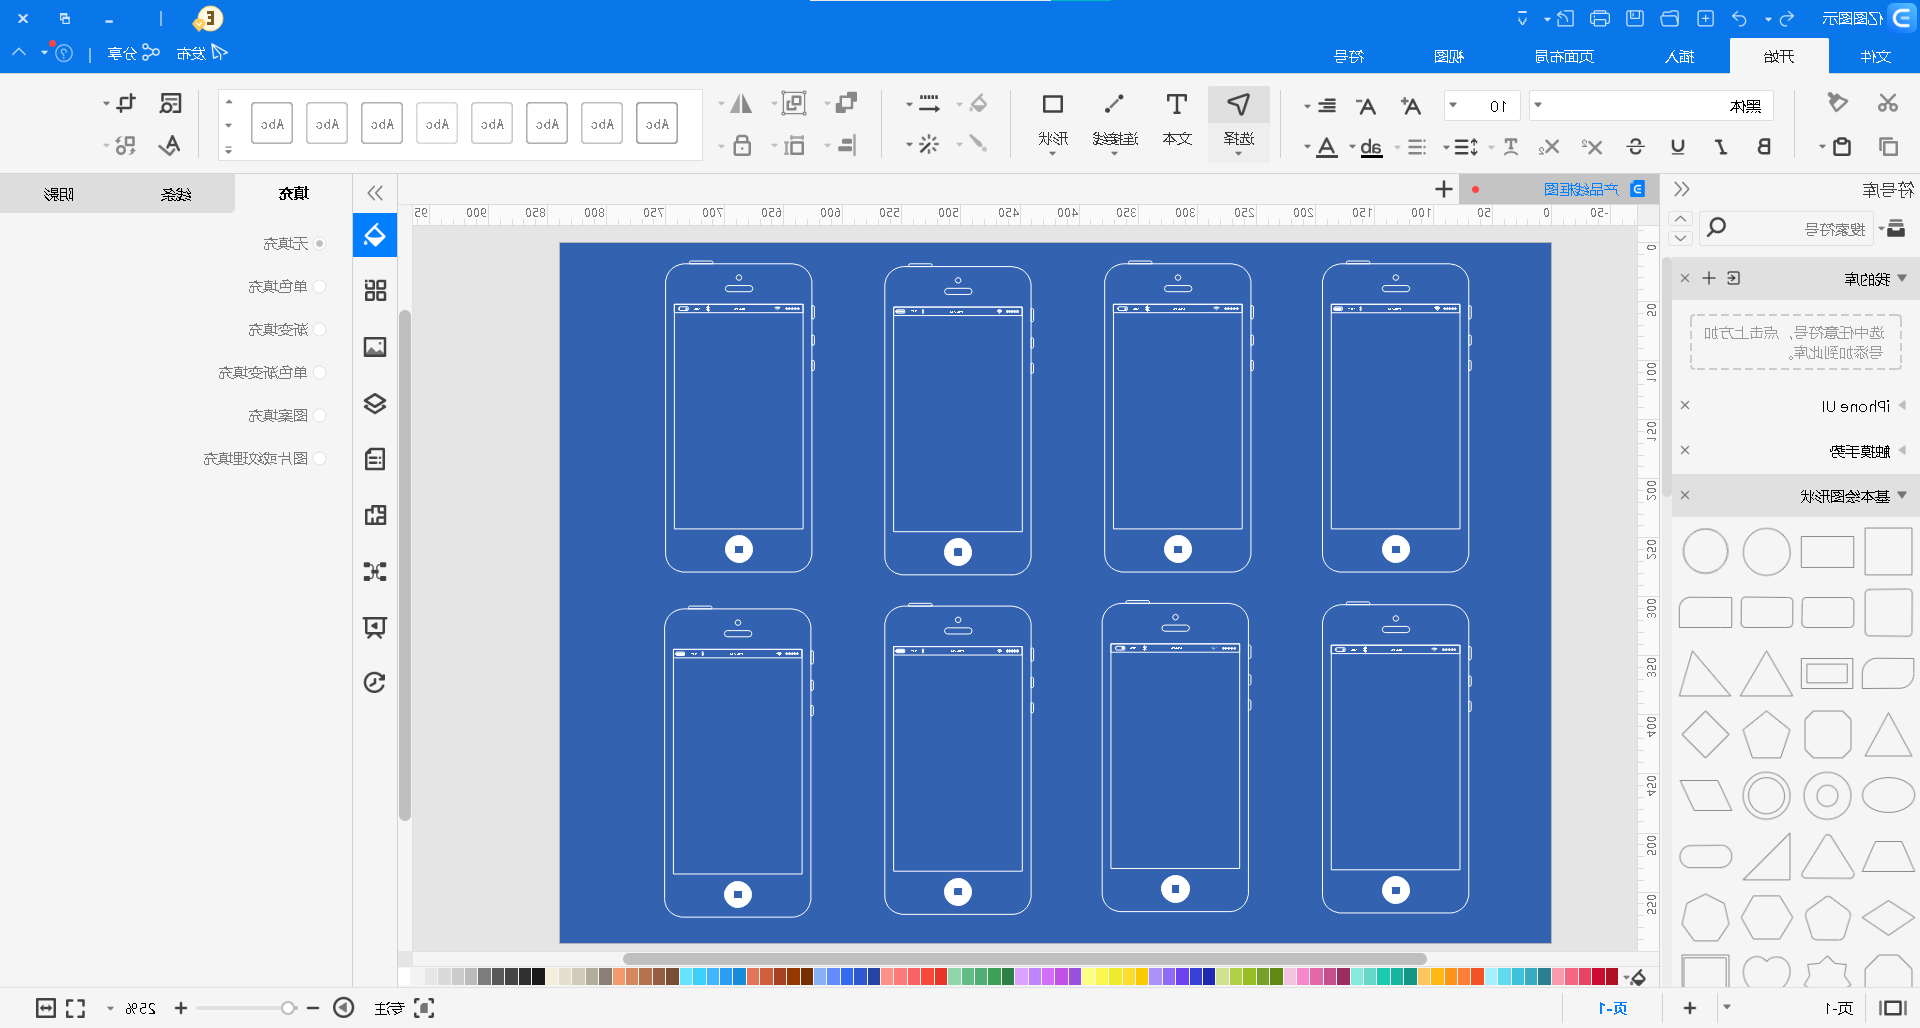The image size is (1920, 1028).
Task: Add a new page with the status bar plus
Action: click(x=1690, y=1008)
